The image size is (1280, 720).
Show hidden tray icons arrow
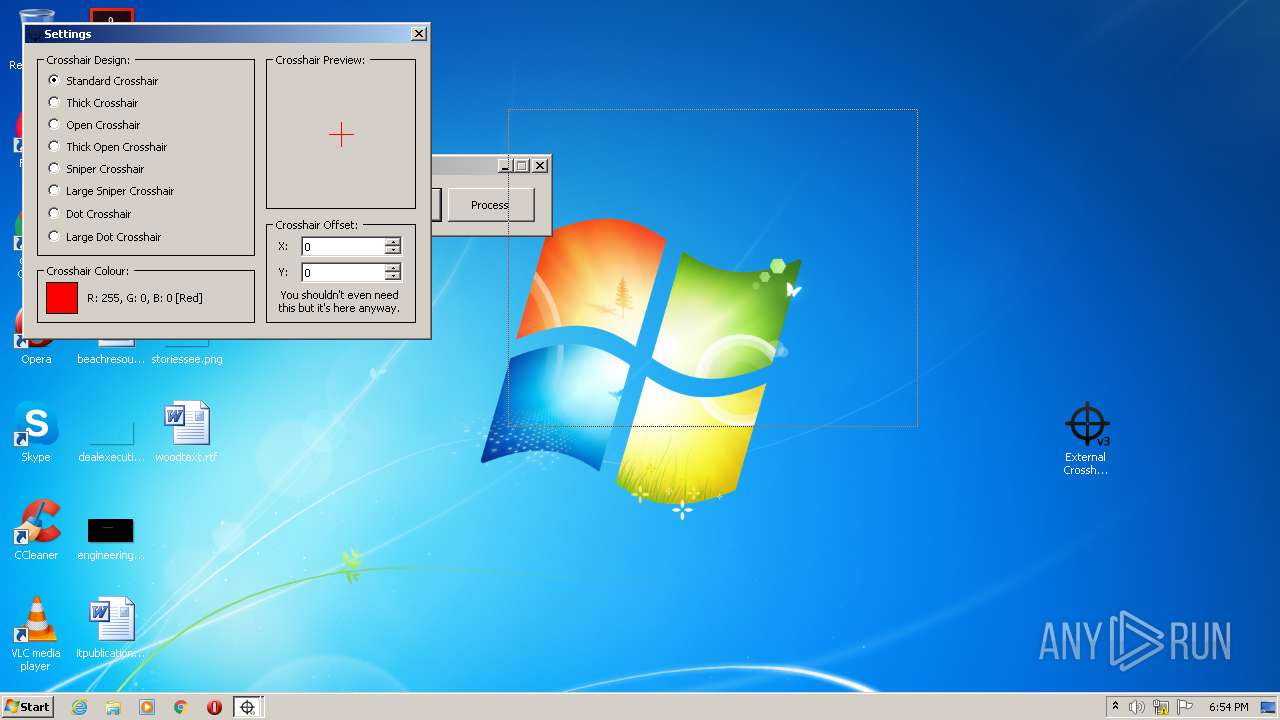[x=1115, y=707]
